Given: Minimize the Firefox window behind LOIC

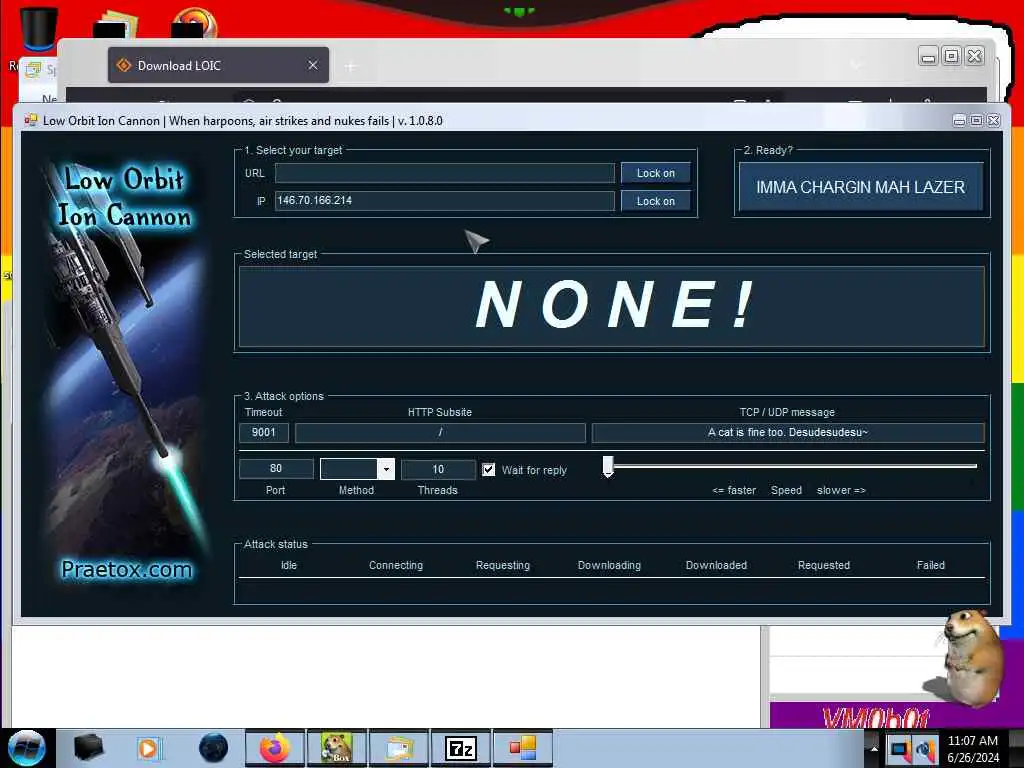Looking at the screenshot, I should (x=928, y=57).
